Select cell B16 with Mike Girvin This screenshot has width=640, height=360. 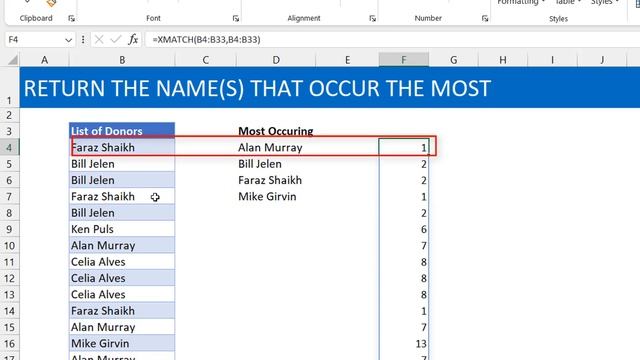coord(122,343)
